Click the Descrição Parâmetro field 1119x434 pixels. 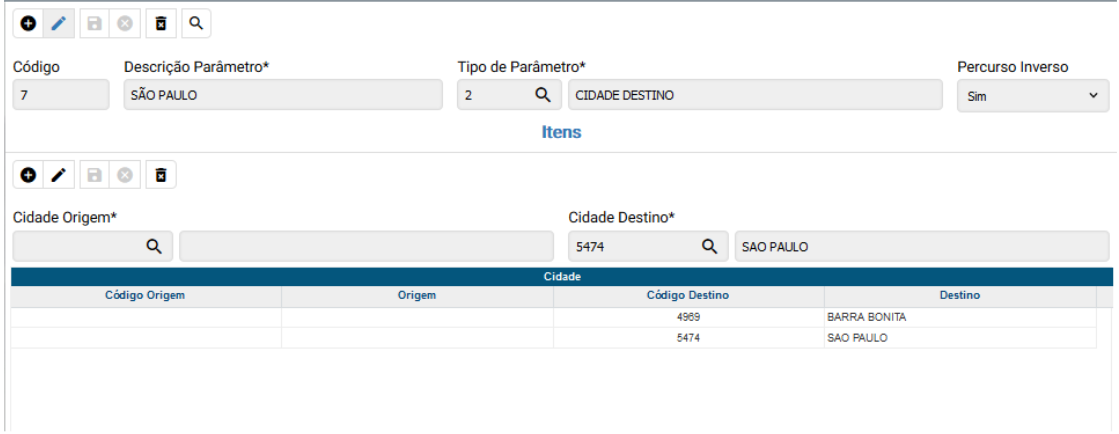[x=283, y=96]
